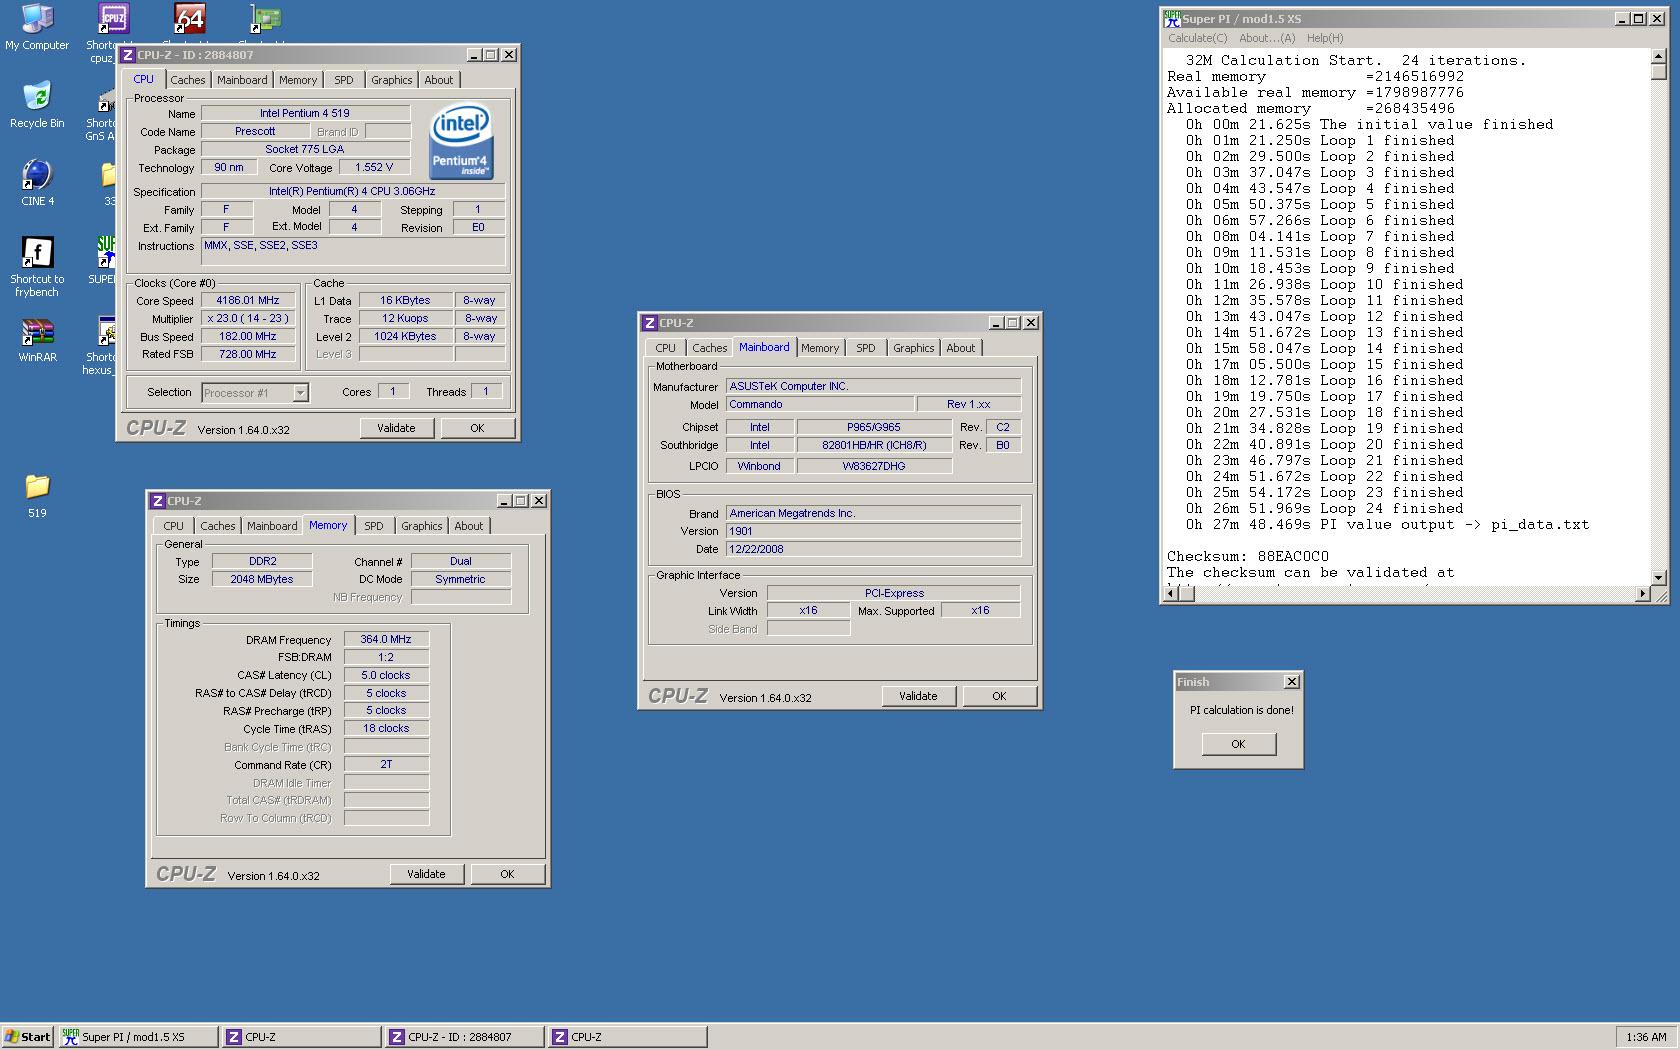Click the Intel Pentium 4 logo in CPU-Z
Viewport: 1680px width, 1050px height.
[x=461, y=142]
